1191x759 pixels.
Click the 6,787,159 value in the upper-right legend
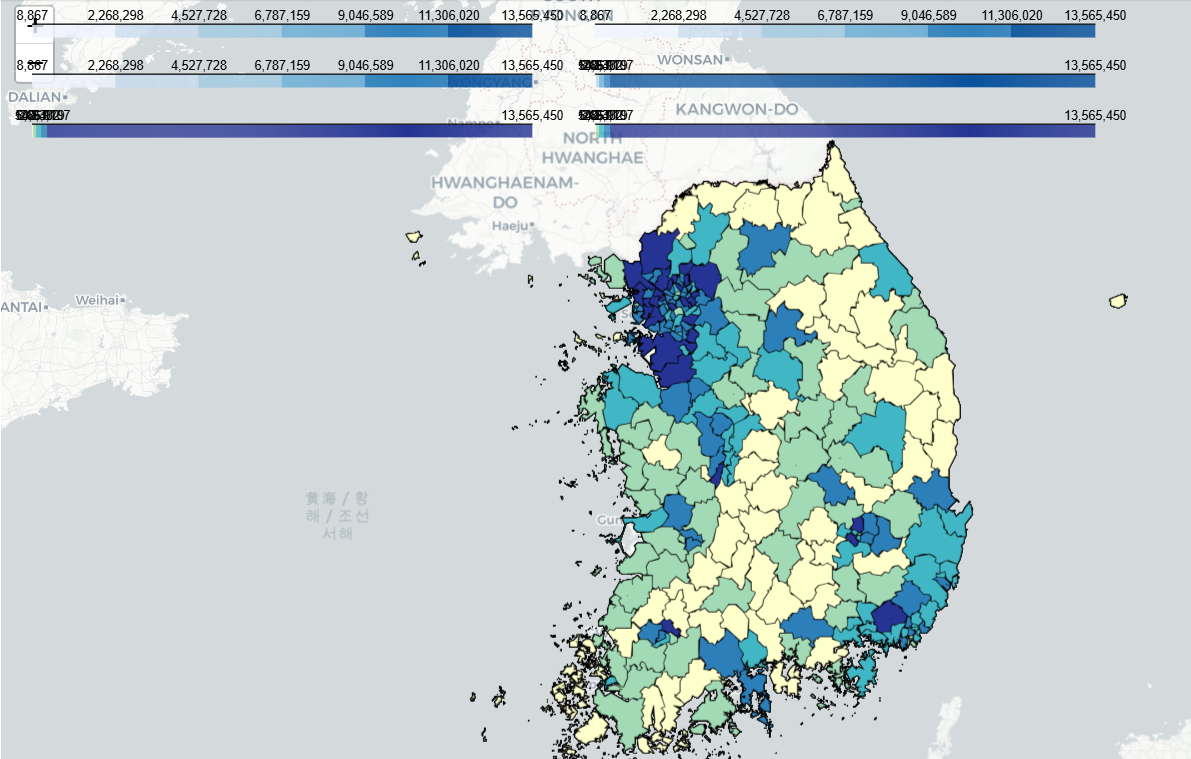point(845,15)
